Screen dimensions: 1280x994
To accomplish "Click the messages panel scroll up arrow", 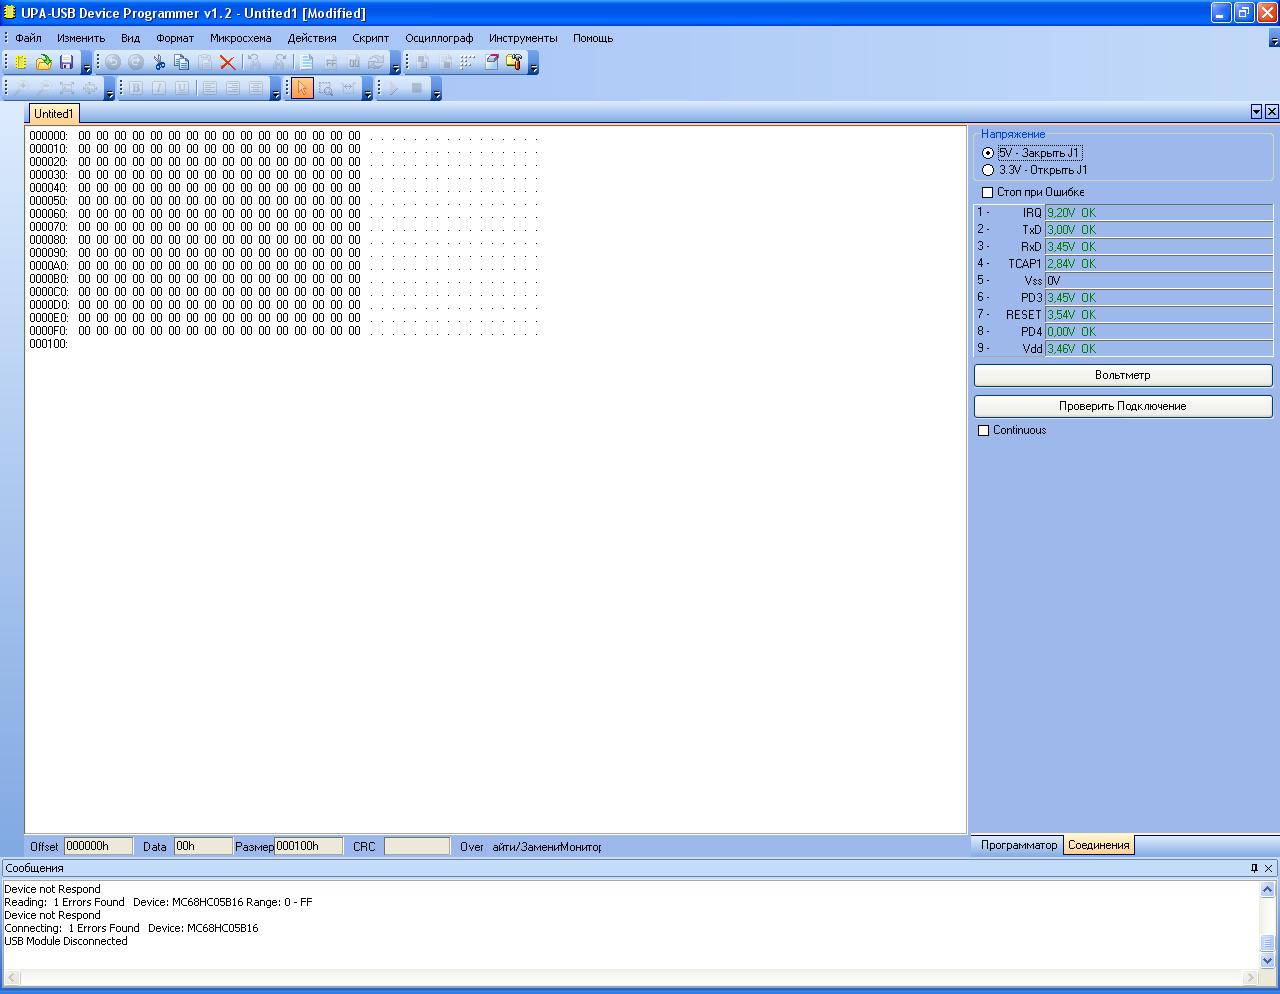I will (1268, 889).
